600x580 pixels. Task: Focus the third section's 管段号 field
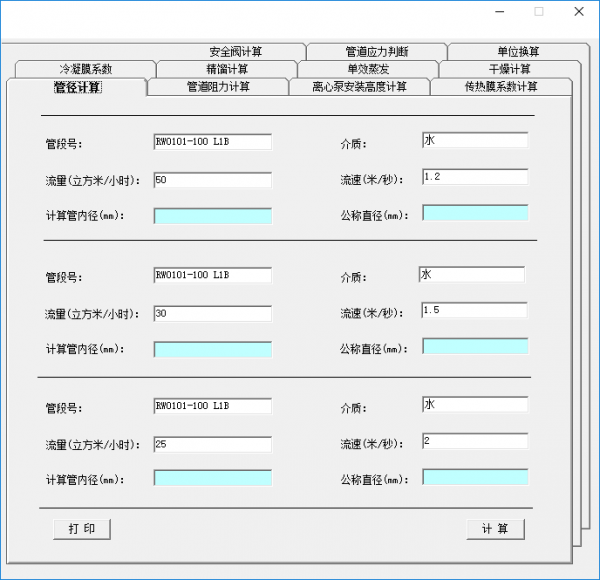click(213, 406)
